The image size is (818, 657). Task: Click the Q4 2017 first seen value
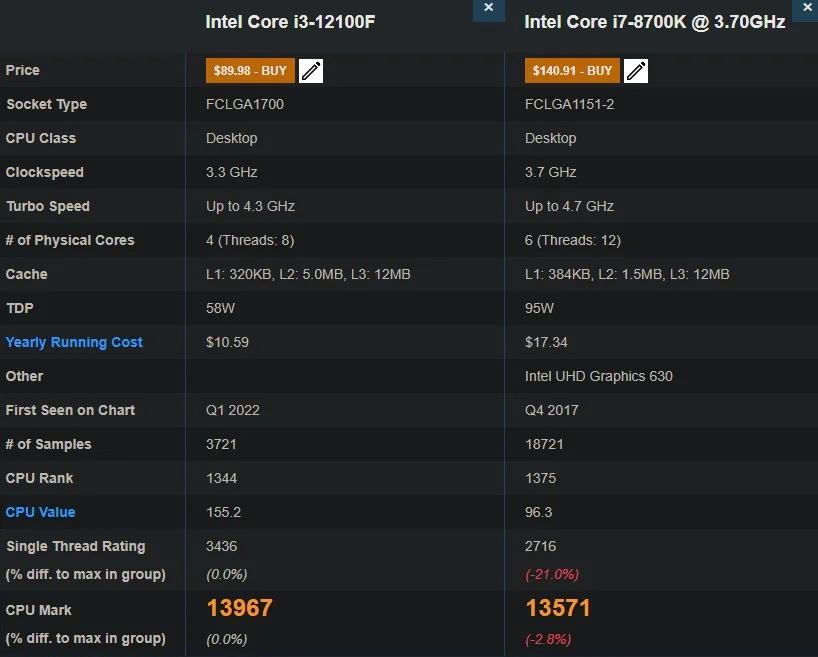[551, 410]
